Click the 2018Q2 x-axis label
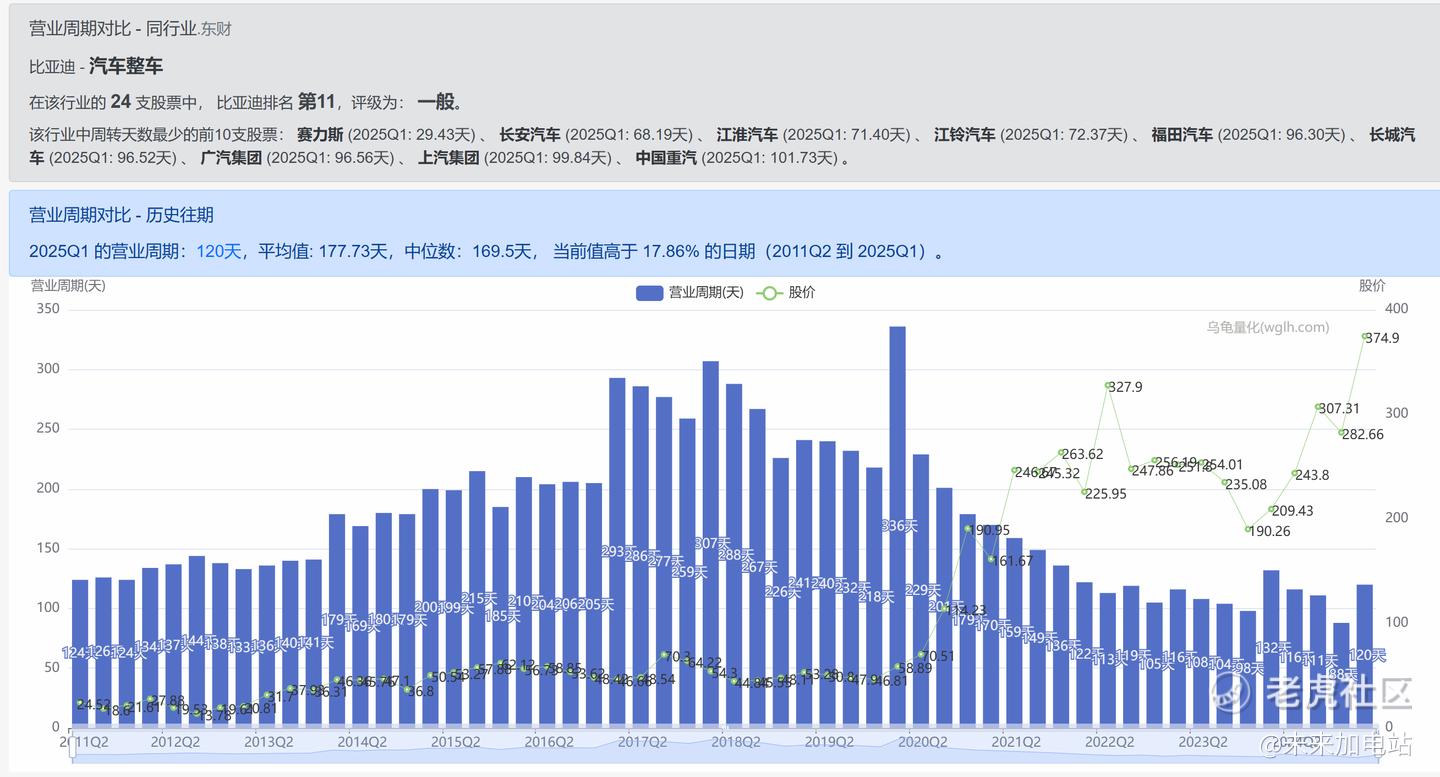Image resolution: width=1440 pixels, height=777 pixels. point(735,742)
